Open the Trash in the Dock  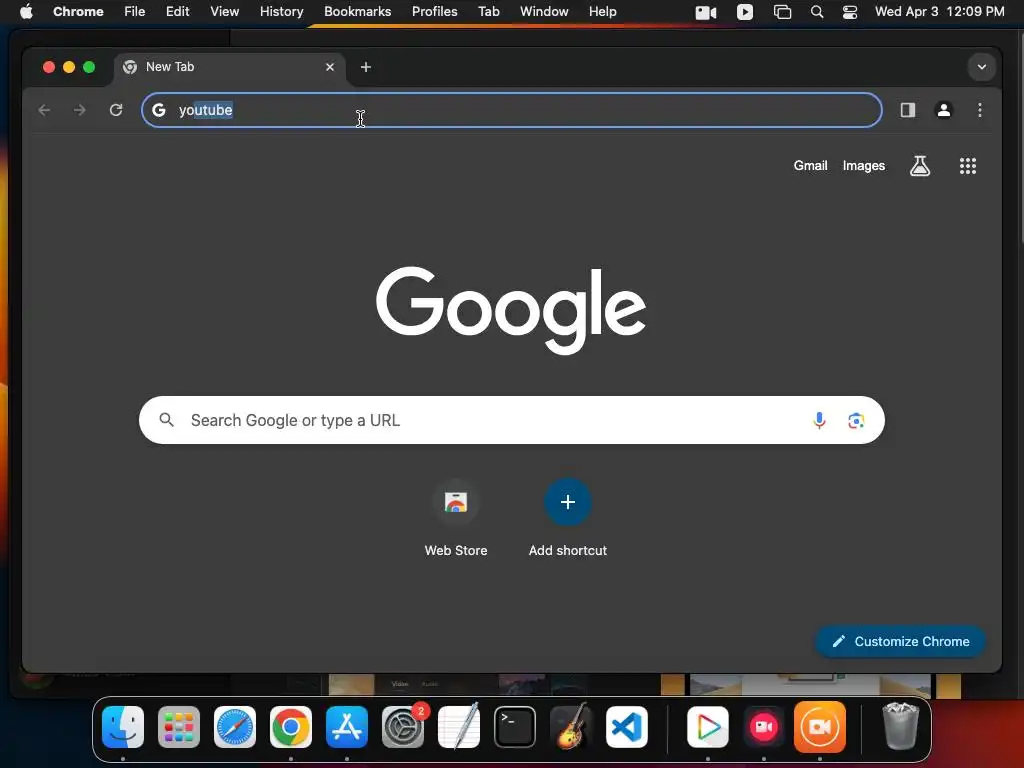(901, 726)
